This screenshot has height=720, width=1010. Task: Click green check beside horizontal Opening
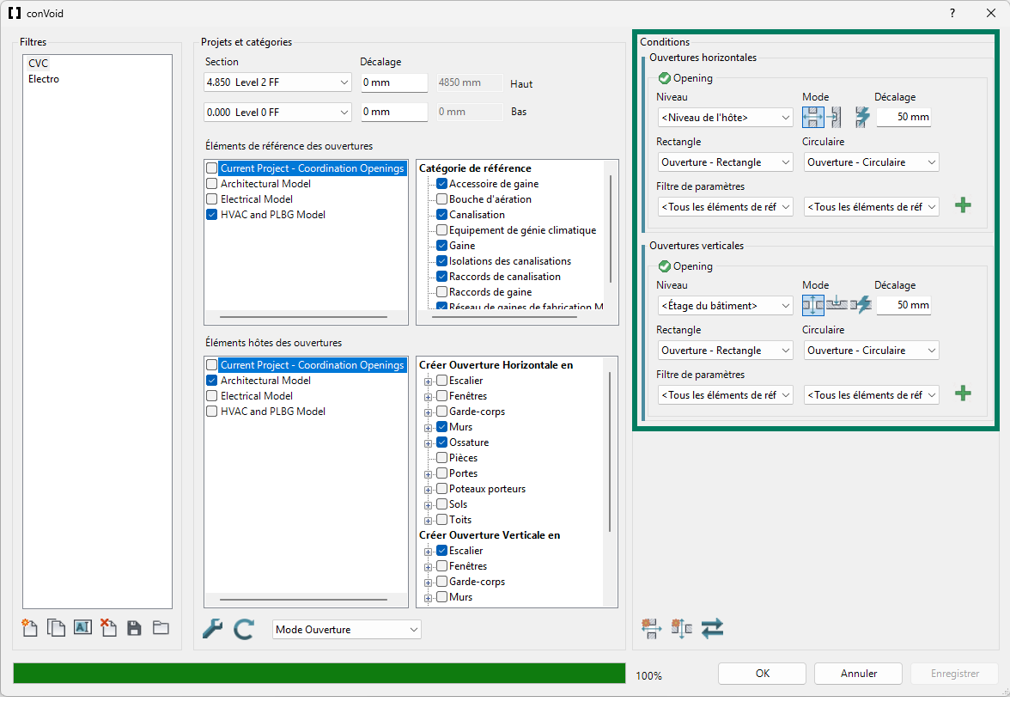664,78
